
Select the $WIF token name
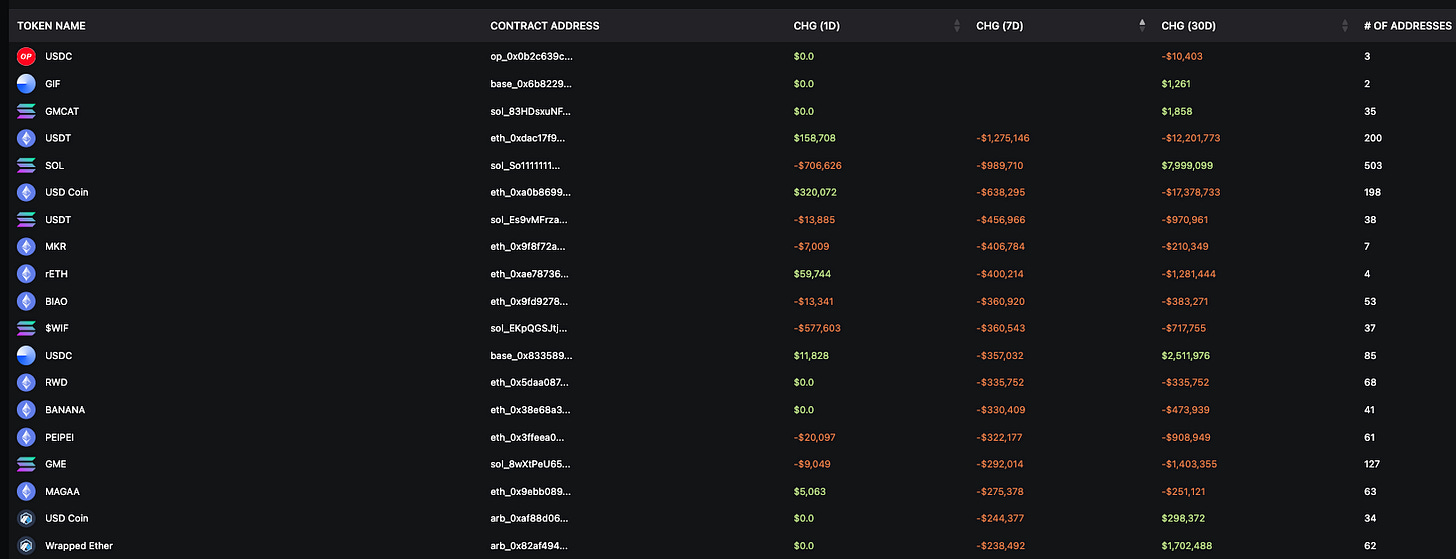pyautogui.click(x=57, y=328)
